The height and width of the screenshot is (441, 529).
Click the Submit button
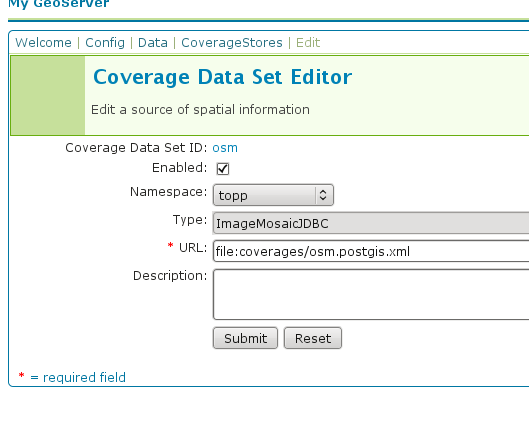tap(245, 338)
